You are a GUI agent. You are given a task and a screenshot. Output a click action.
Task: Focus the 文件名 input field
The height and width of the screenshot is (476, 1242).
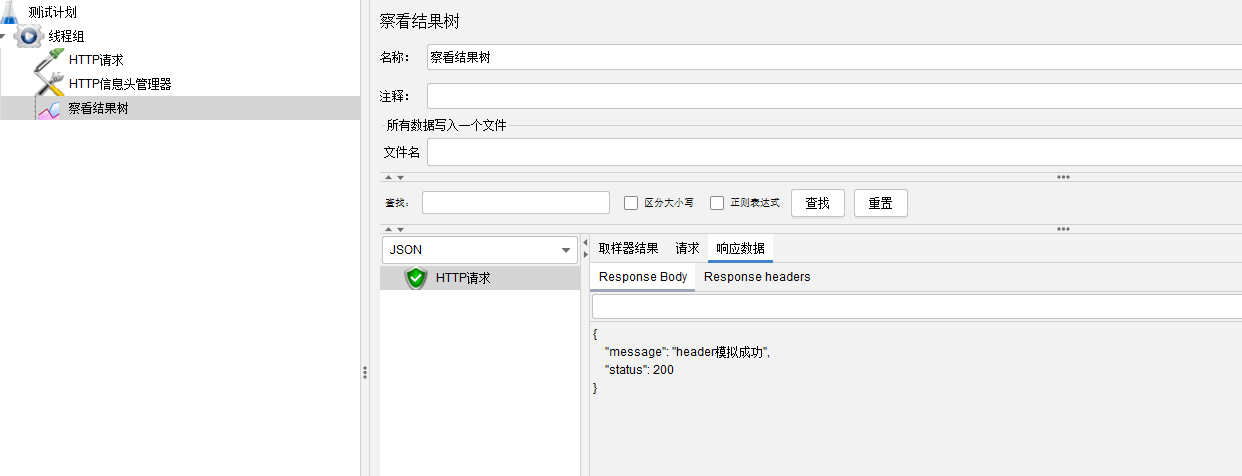click(834, 152)
